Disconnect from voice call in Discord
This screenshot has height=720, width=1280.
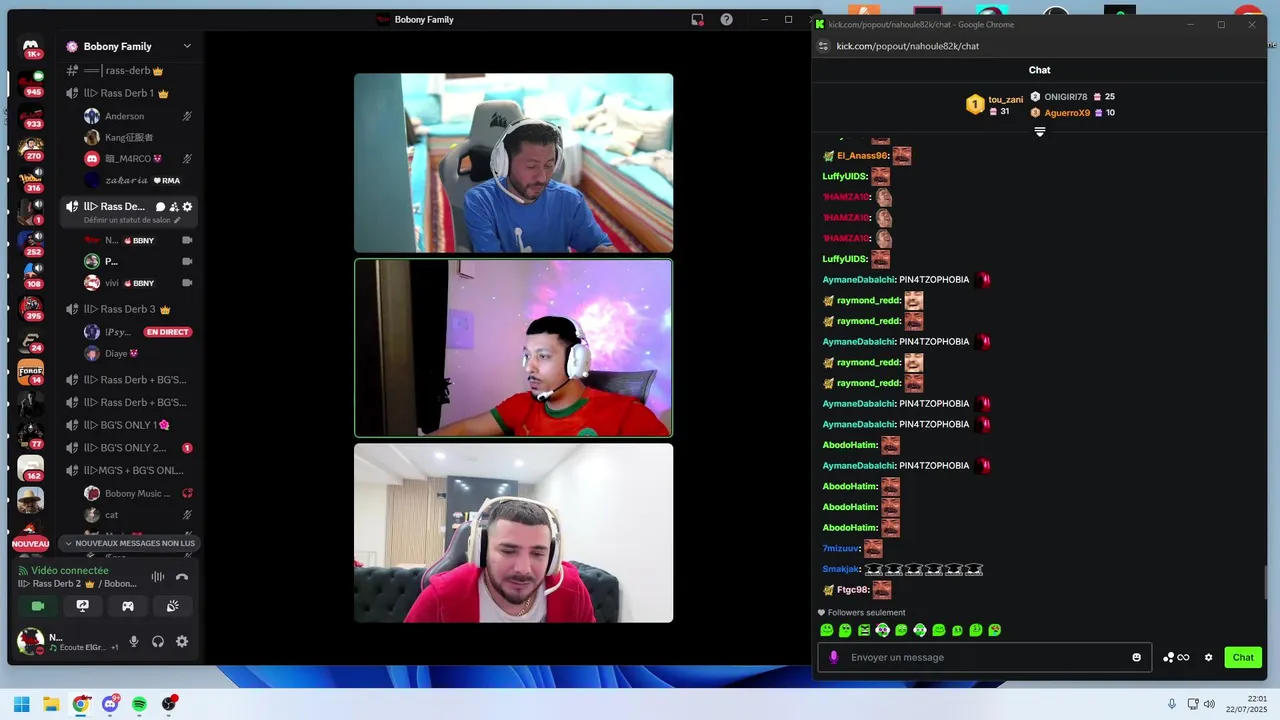click(x=182, y=577)
